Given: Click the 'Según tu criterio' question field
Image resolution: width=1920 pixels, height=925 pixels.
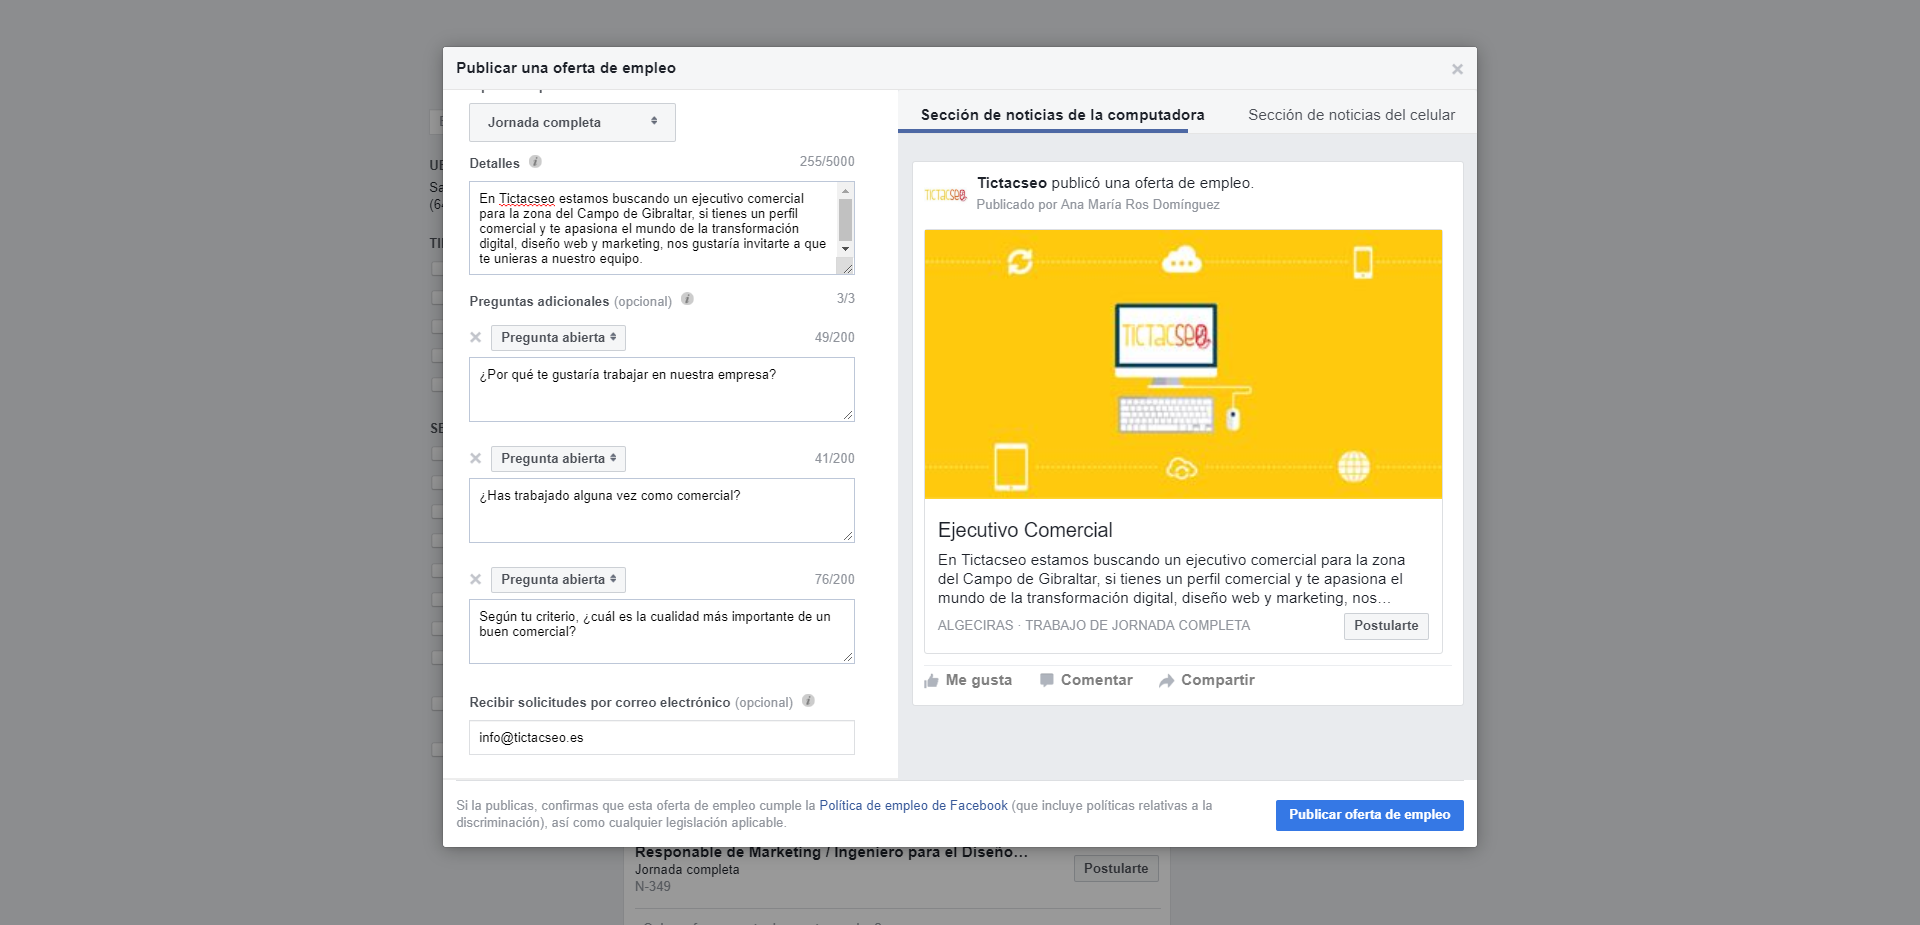Looking at the screenshot, I should click(x=662, y=631).
